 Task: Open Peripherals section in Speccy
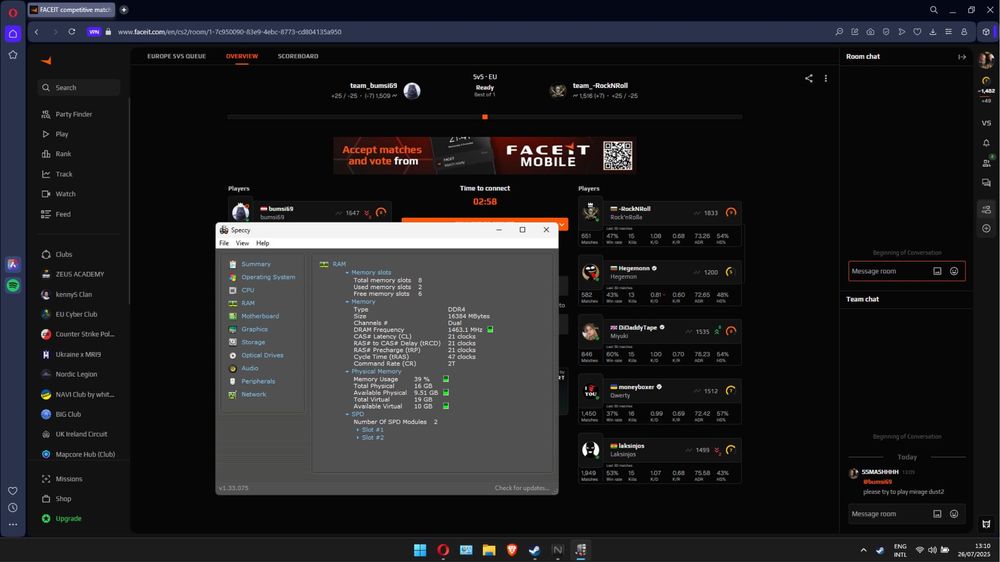point(258,381)
